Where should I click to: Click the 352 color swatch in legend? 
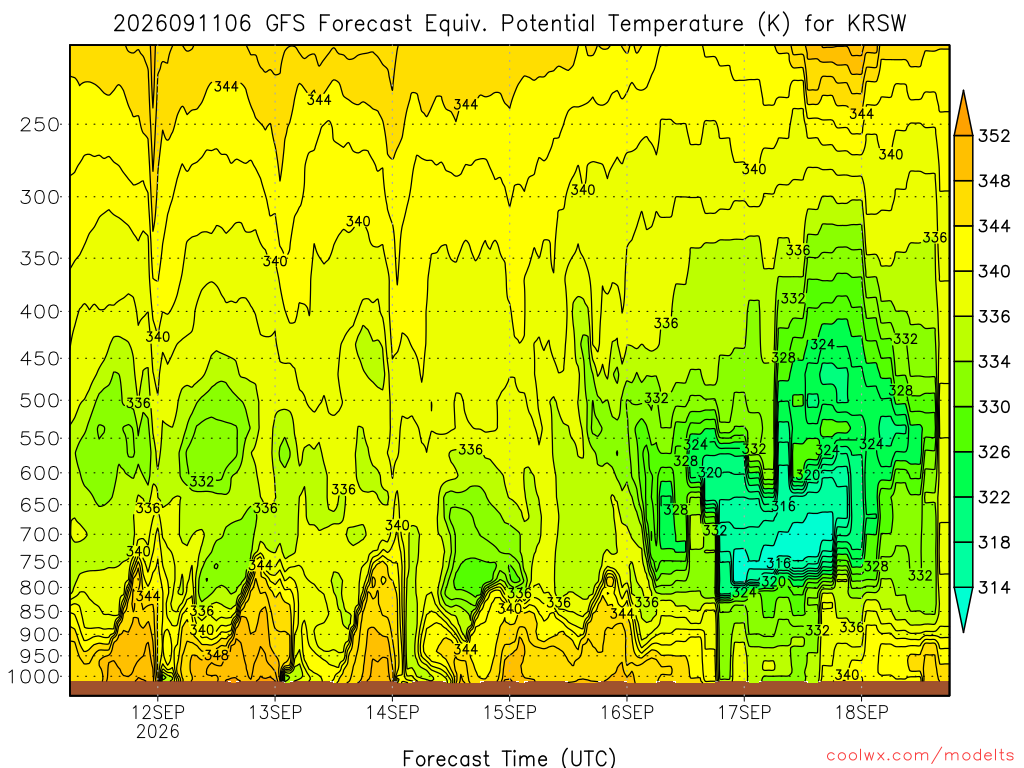963,157
